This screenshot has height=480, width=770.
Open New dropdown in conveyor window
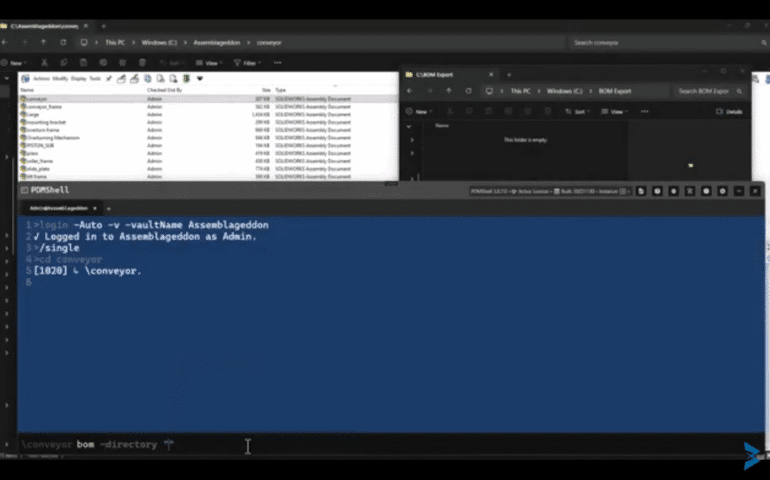[x=14, y=63]
